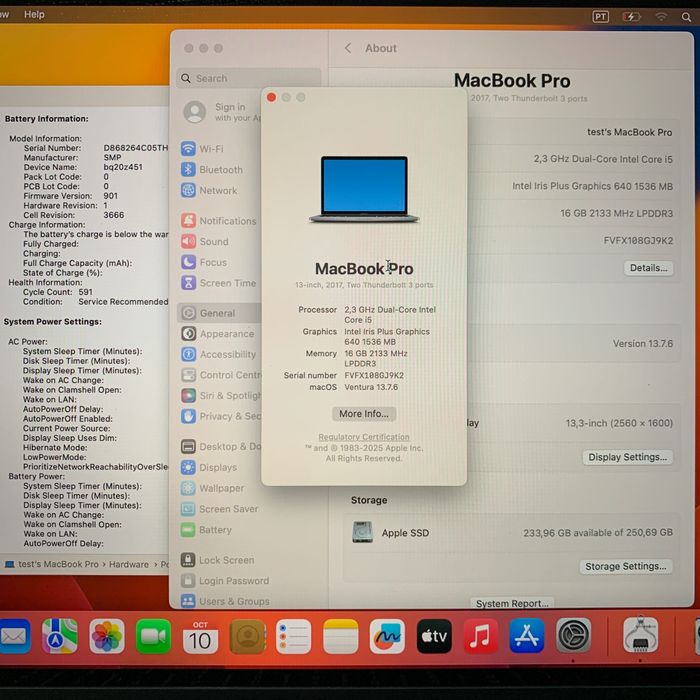
Task: Open Displays icon in sidebar
Action: tap(188, 467)
